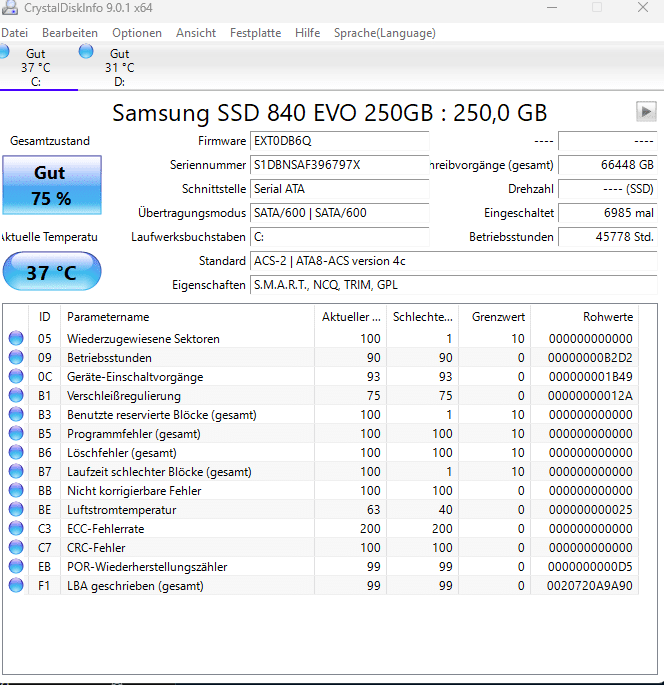Click the Aktueller column header

tap(350, 317)
